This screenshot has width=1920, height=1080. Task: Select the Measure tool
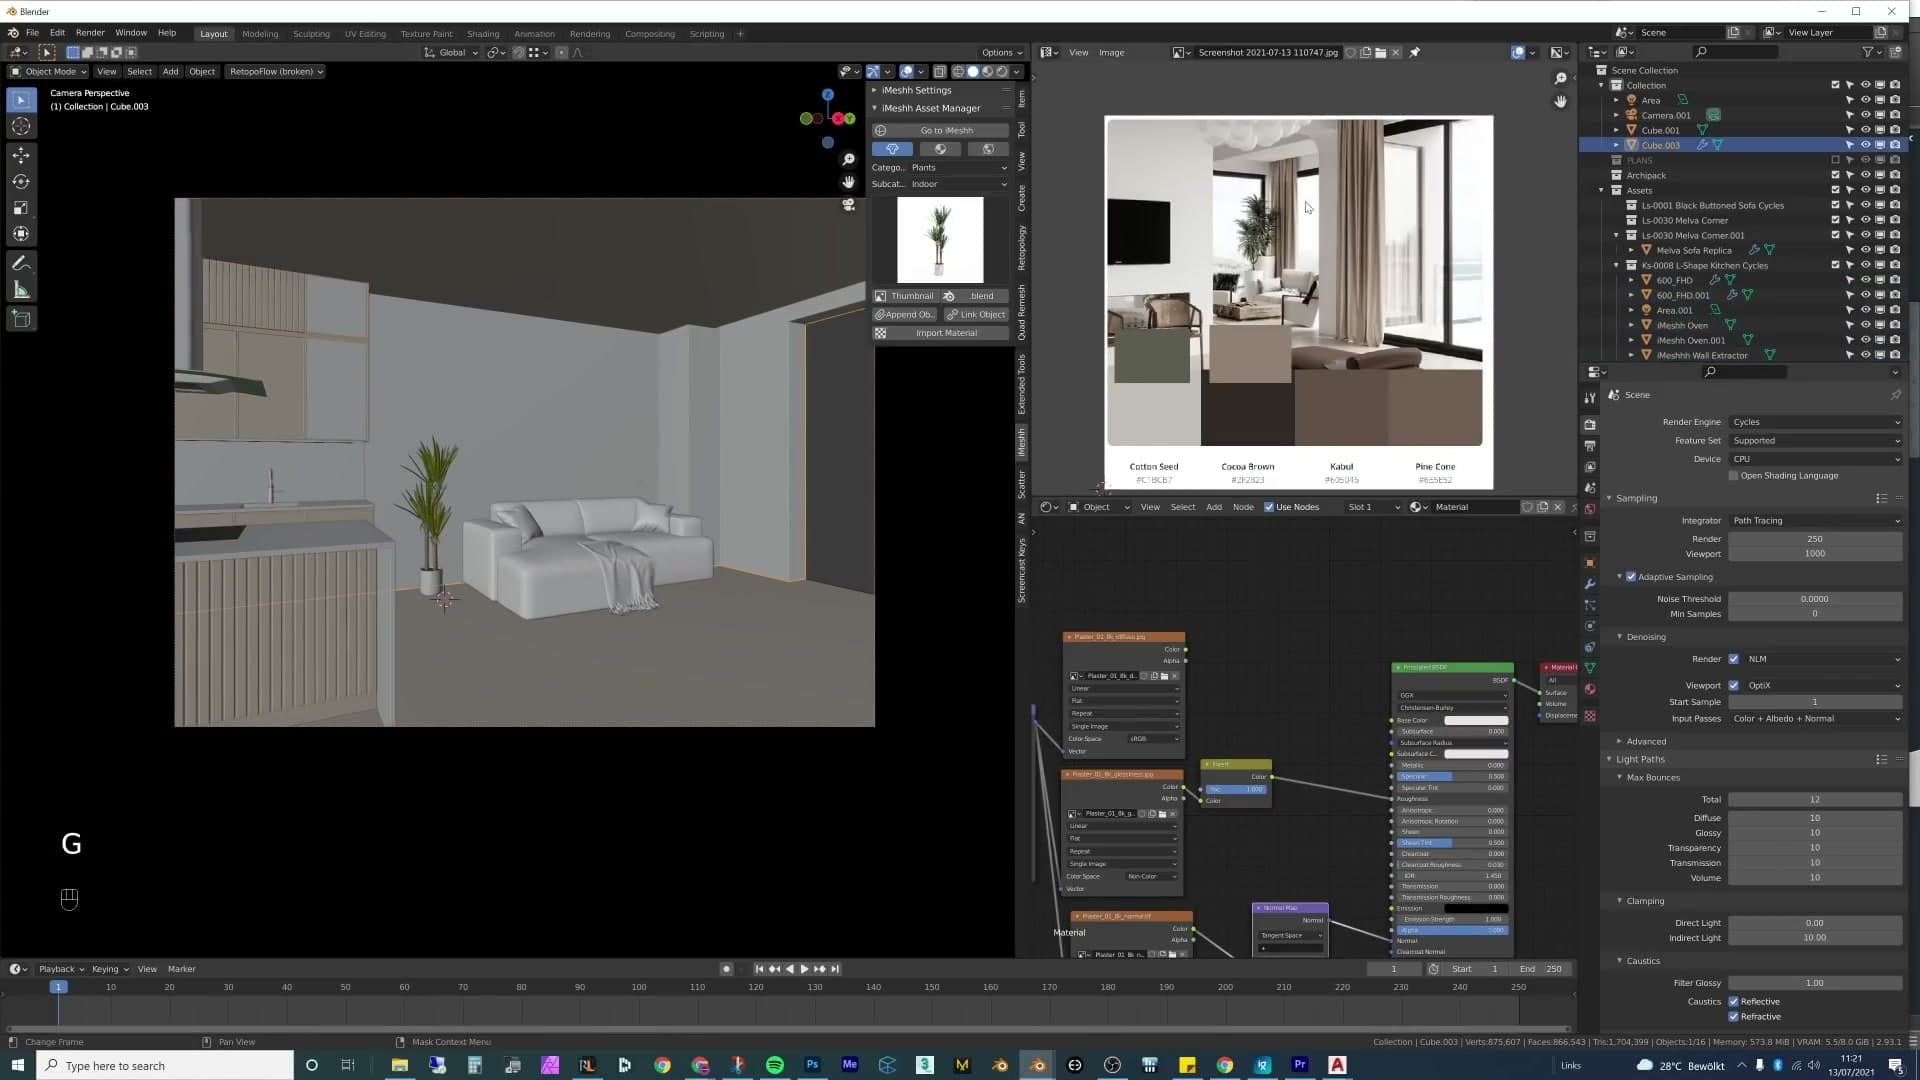coord(21,290)
